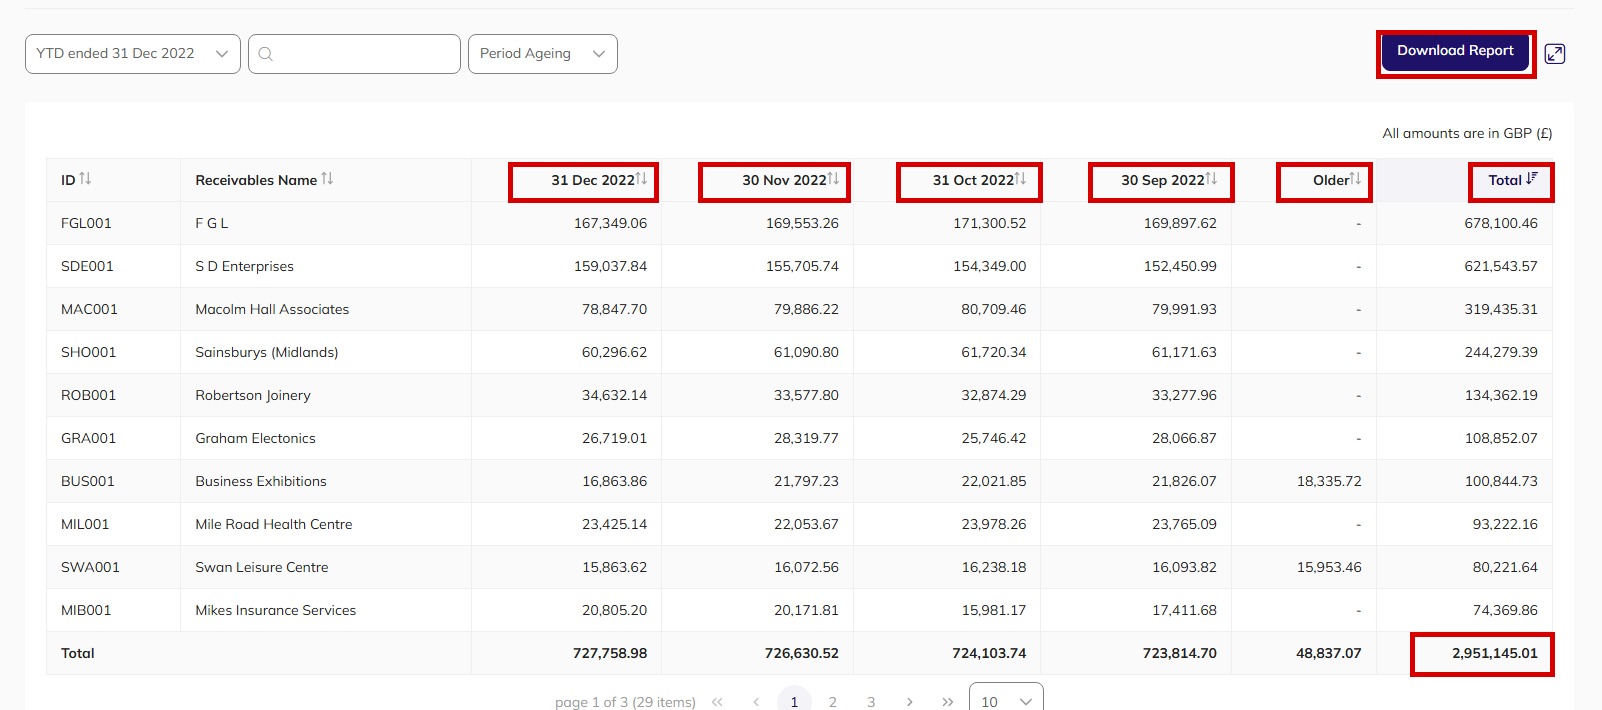
Task: Open YTD ended 31 Dec 2022 dropdown
Action: click(133, 54)
